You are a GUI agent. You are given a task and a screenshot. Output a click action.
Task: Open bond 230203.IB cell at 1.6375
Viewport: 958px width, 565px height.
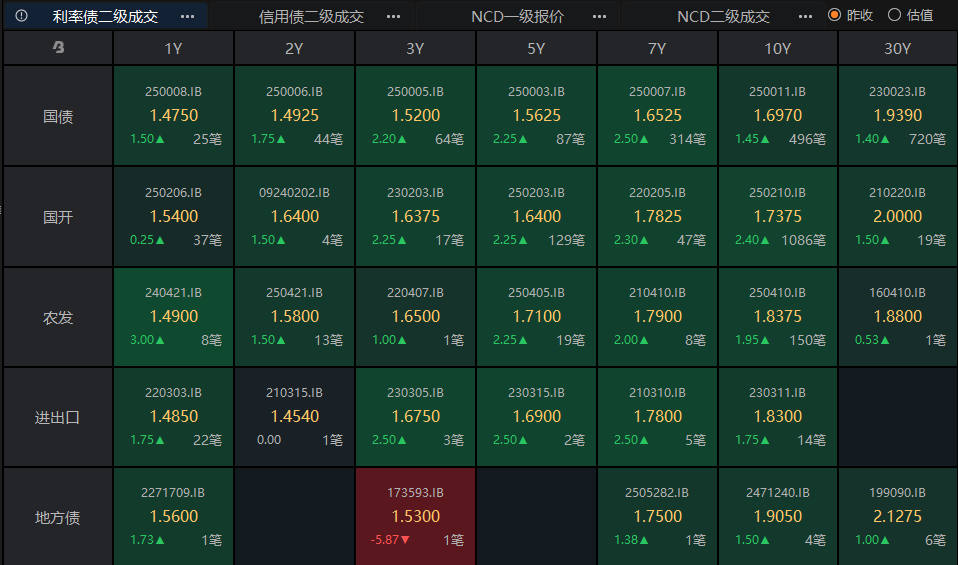click(x=415, y=217)
